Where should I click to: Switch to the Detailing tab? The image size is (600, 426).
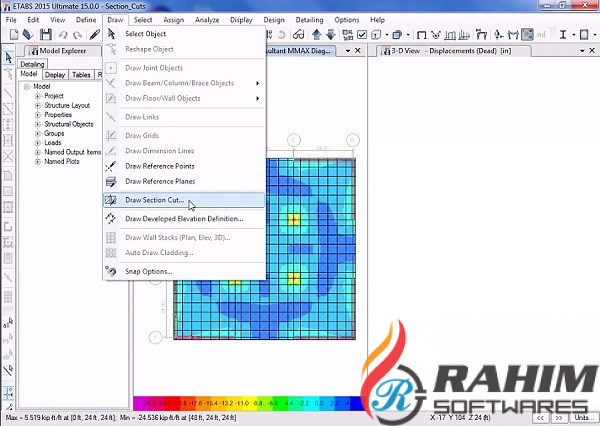32,64
